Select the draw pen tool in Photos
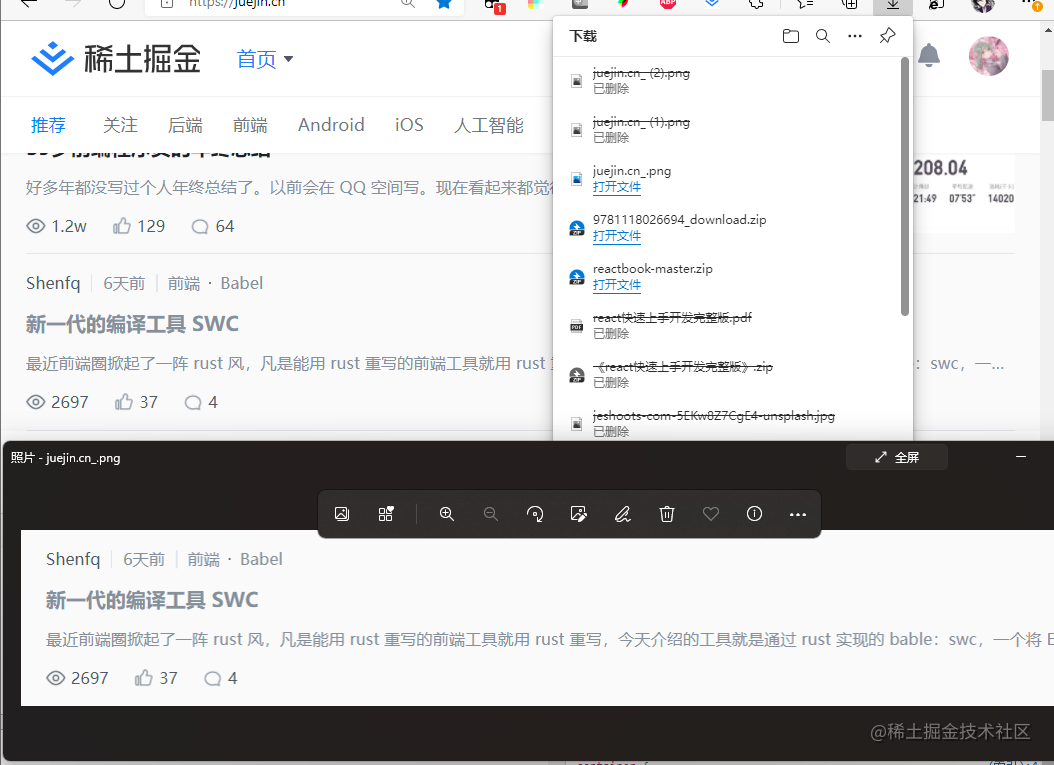The height and width of the screenshot is (765, 1054). 622,514
